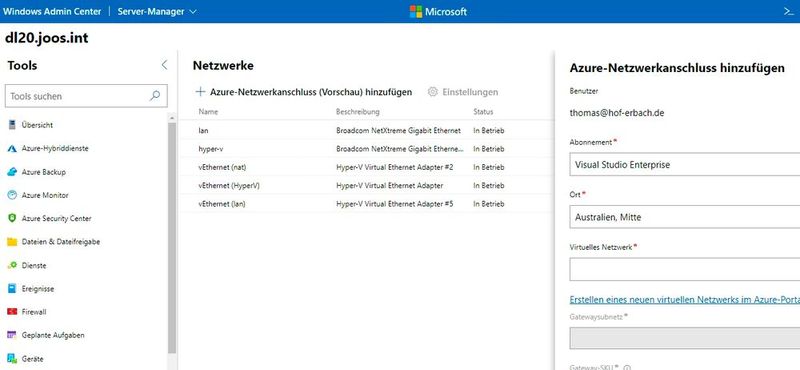The height and width of the screenshot is (370, 800).
Task: Click the Azure-Hybriddienste icon
Action: pos(12,149)
